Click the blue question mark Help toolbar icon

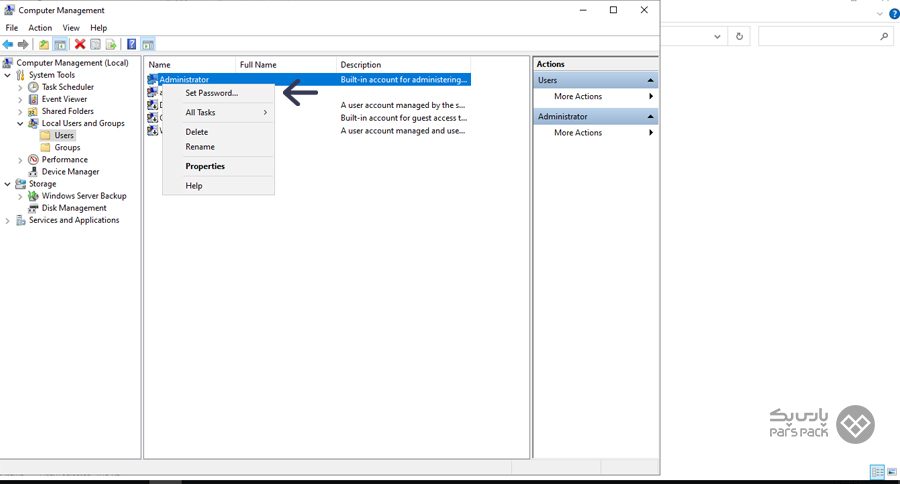coord(131,44)
